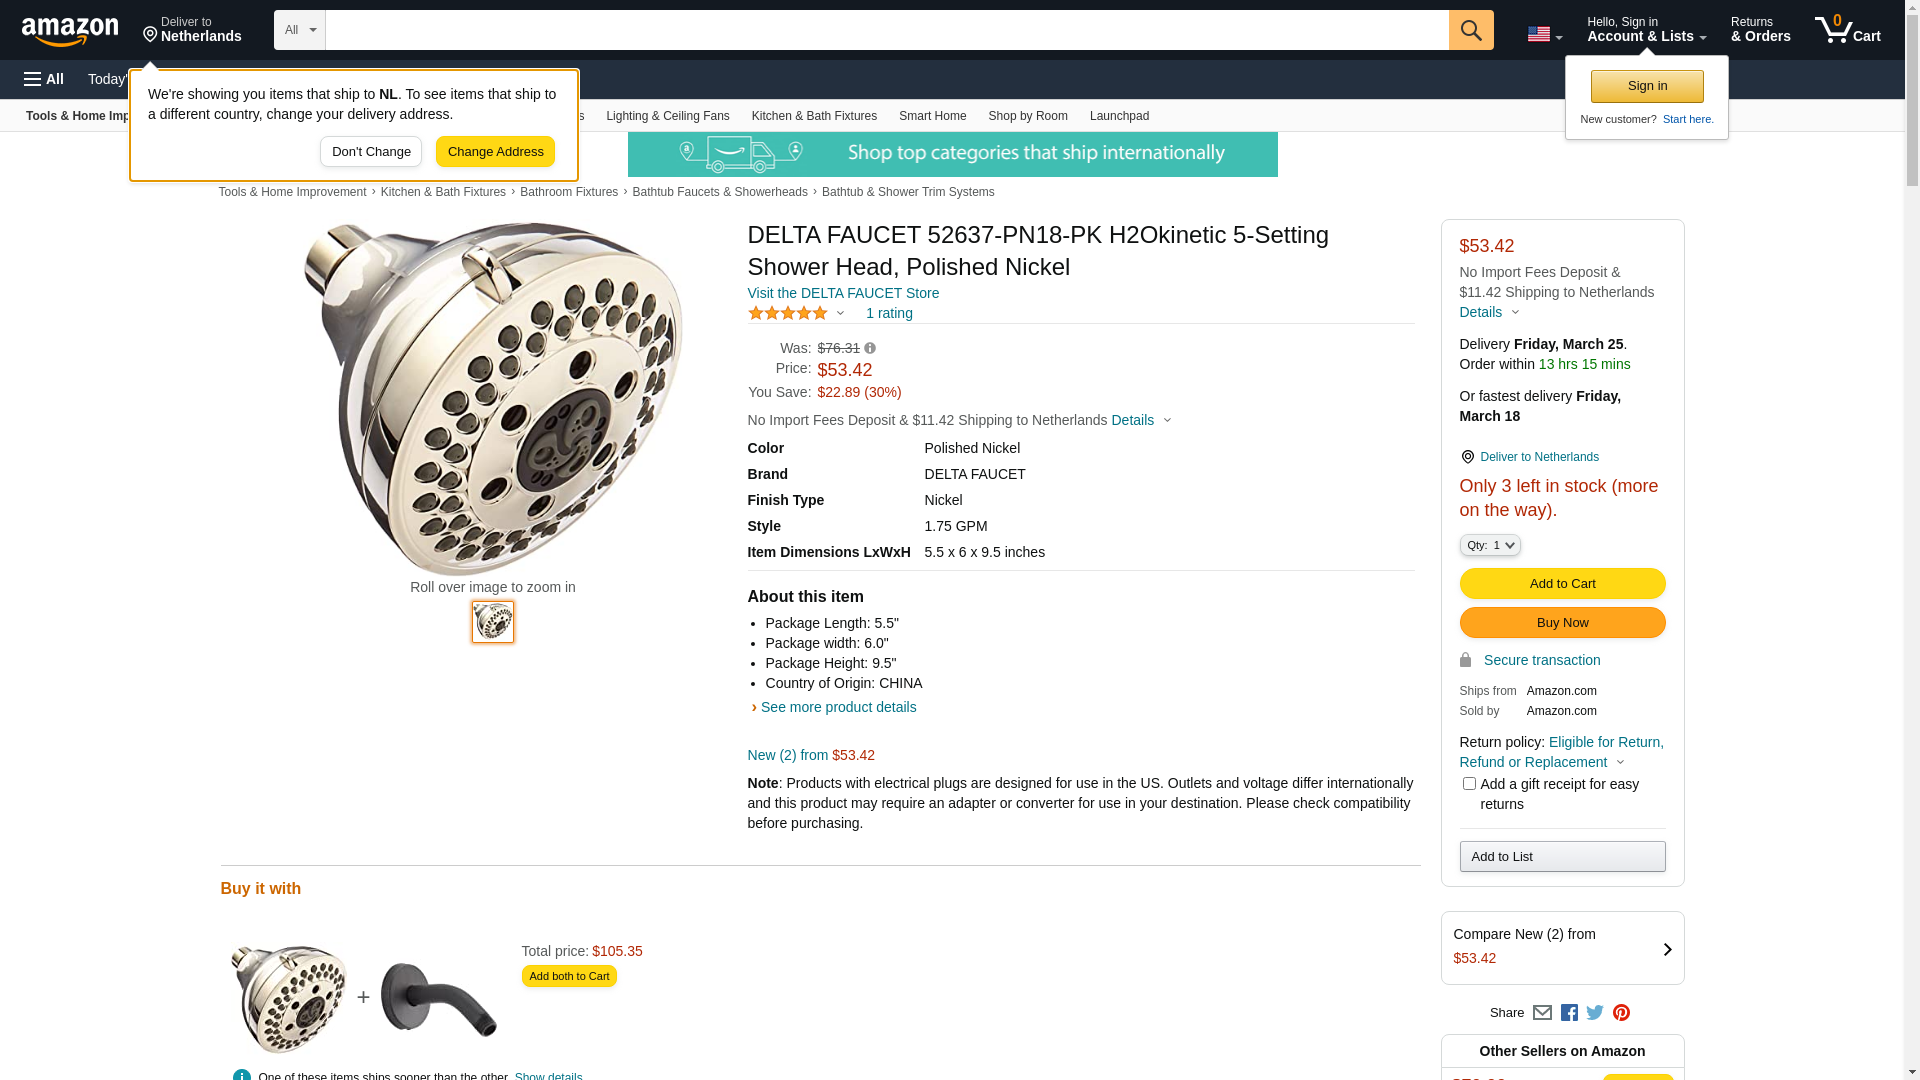
Task: Enable the gift receipt checkbox
Action: (x=1469, y=784)
